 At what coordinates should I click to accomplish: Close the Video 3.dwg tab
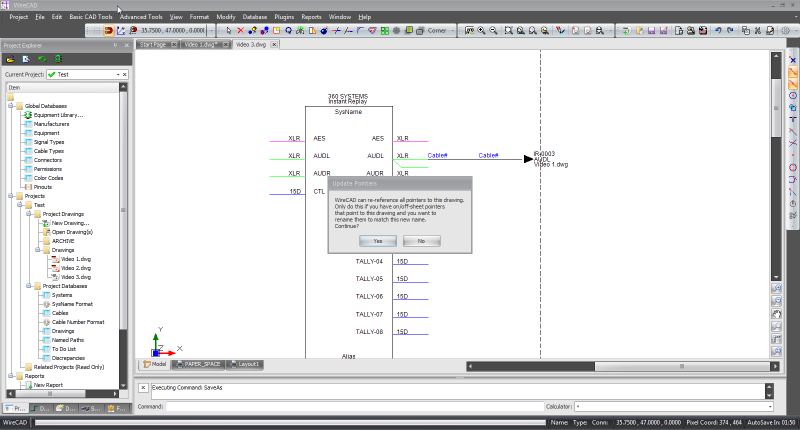(x=274, y=44)
